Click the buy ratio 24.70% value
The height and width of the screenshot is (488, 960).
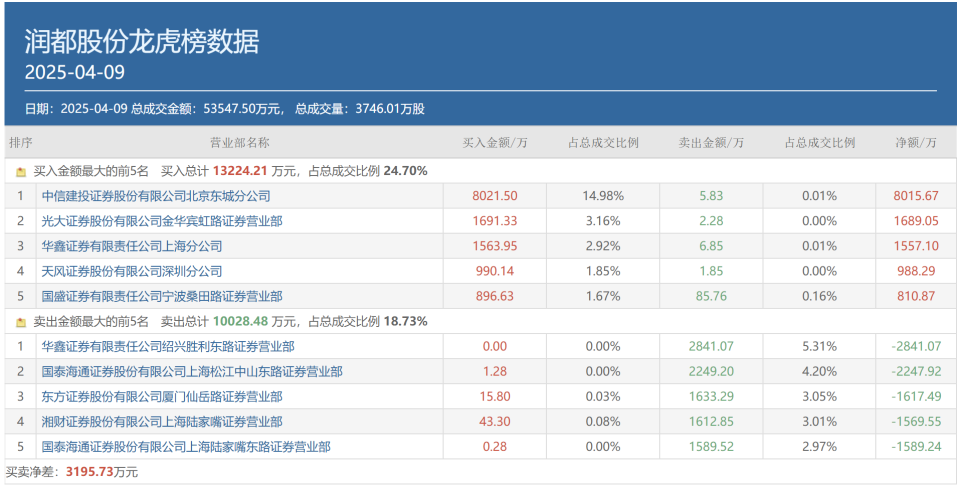405,171
